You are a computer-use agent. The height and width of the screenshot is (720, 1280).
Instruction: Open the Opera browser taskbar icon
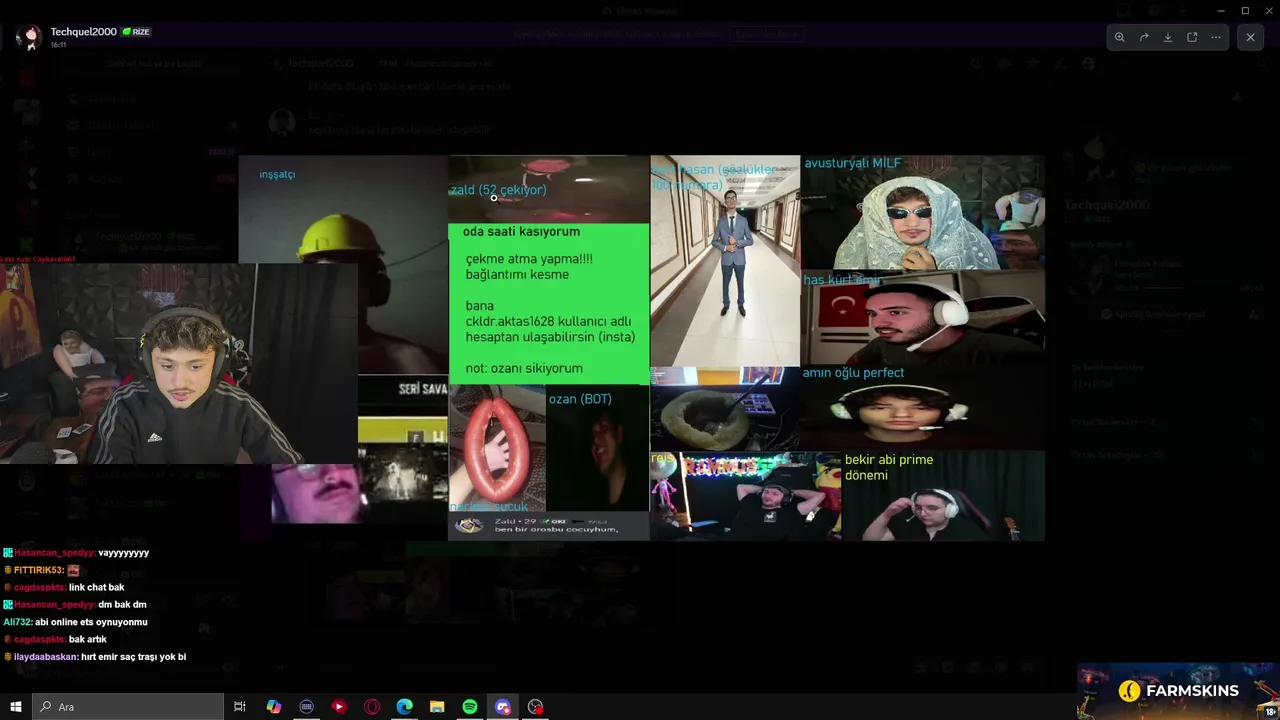pos(372,707)
